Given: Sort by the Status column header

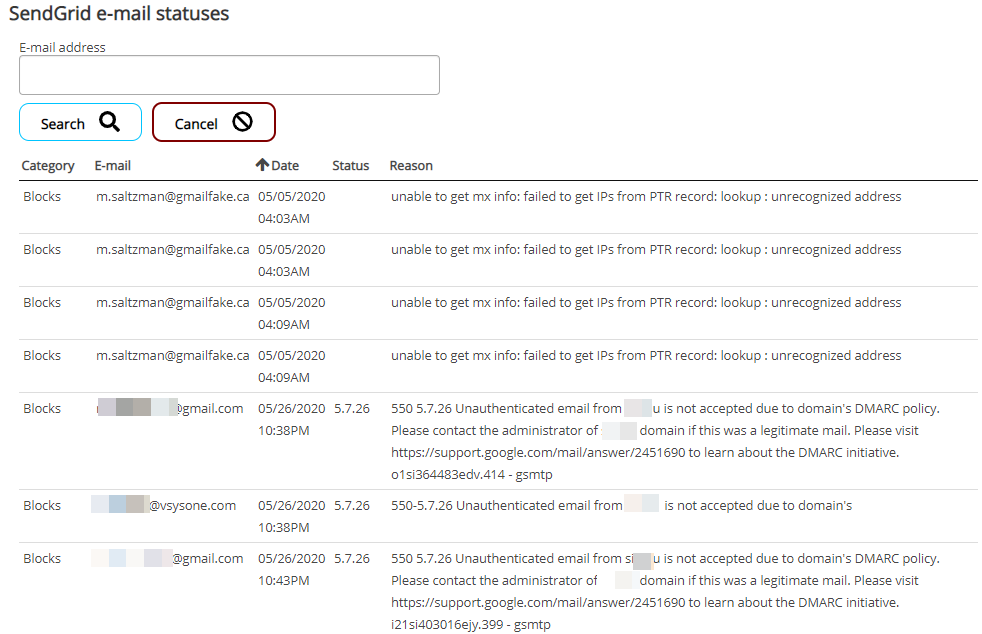Looking at the screenshot, I should (351, 166).
